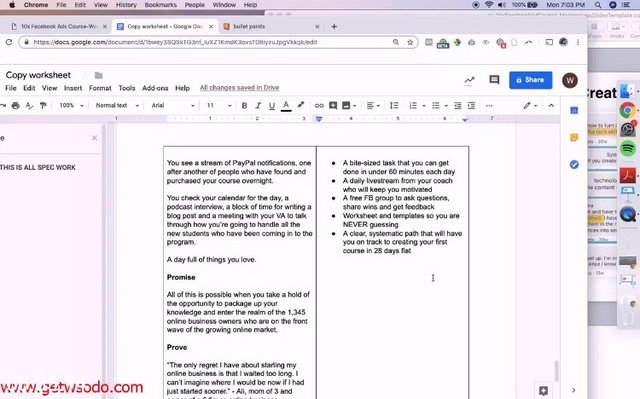Open the Add-ons menu
Screen dimensions: 640x399
[155, 88]
